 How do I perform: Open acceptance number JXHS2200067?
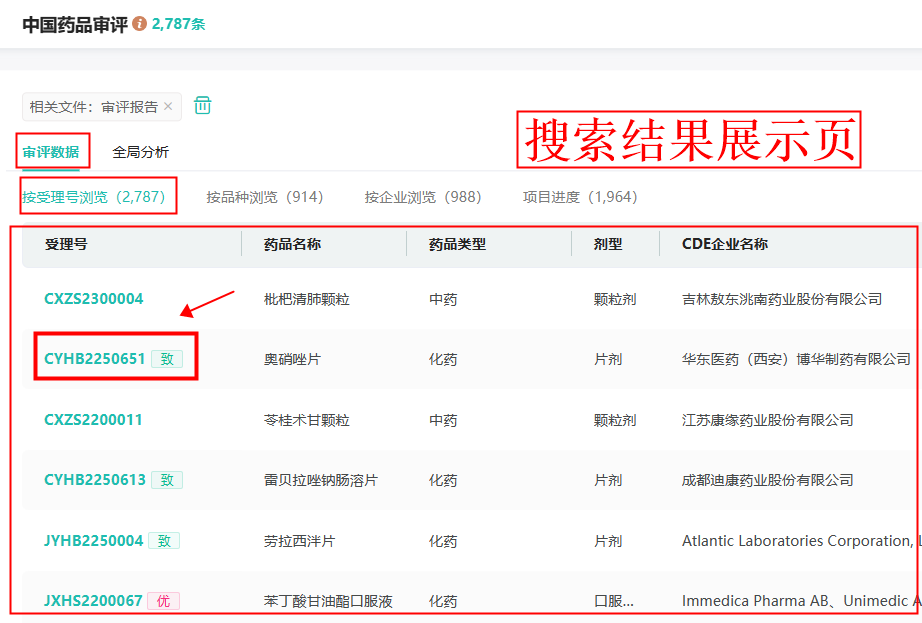pyautogui.click(x=93, y=601)
